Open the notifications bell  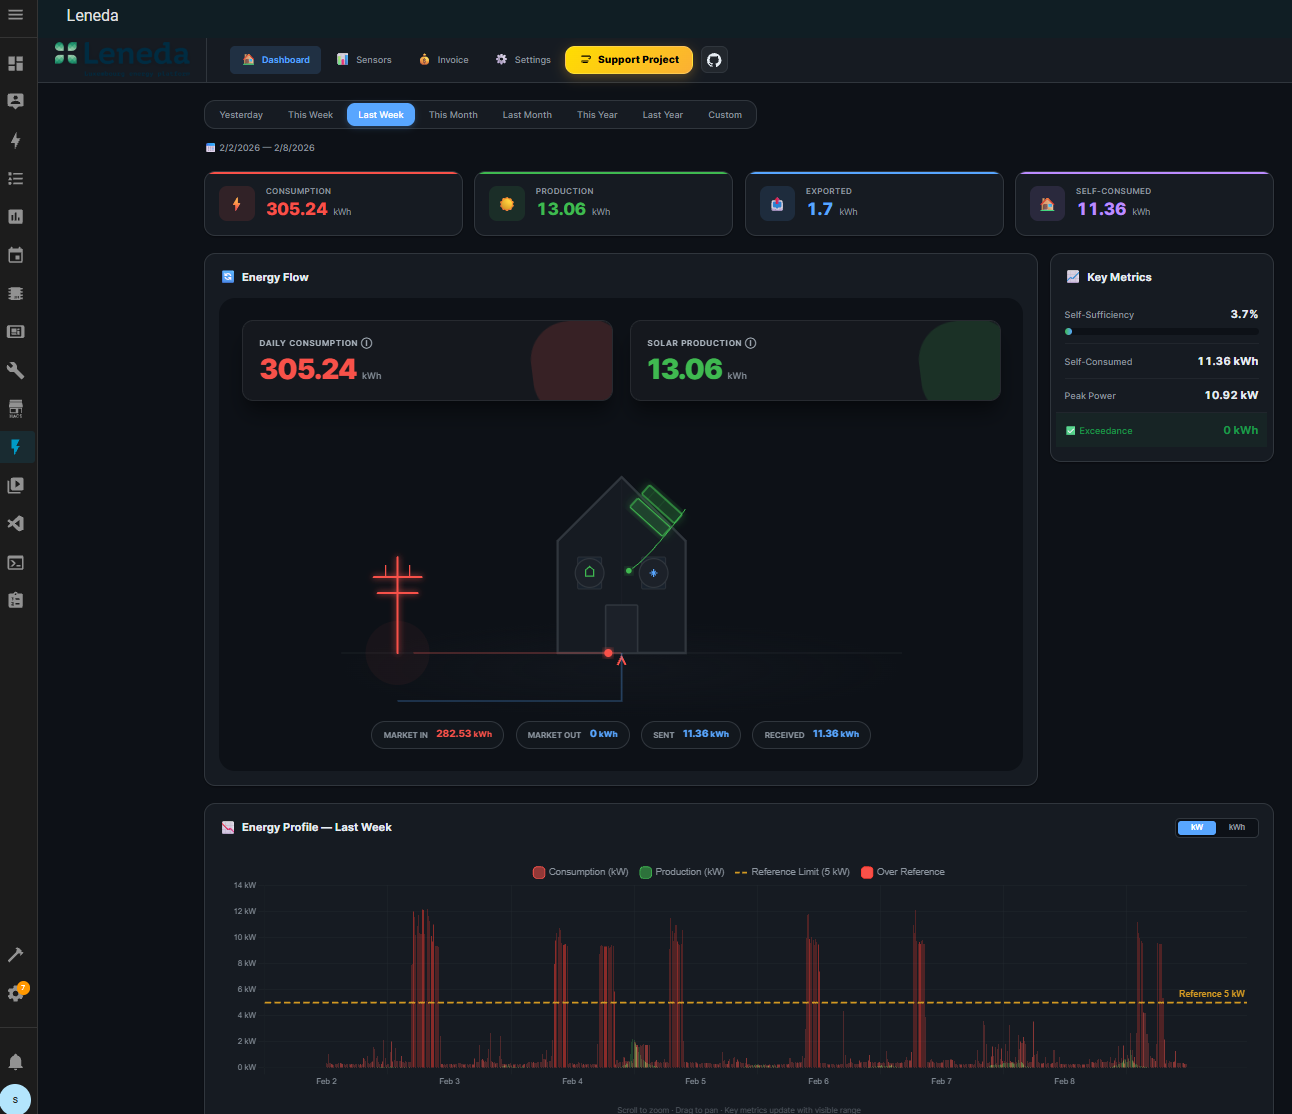(16, 1062)
